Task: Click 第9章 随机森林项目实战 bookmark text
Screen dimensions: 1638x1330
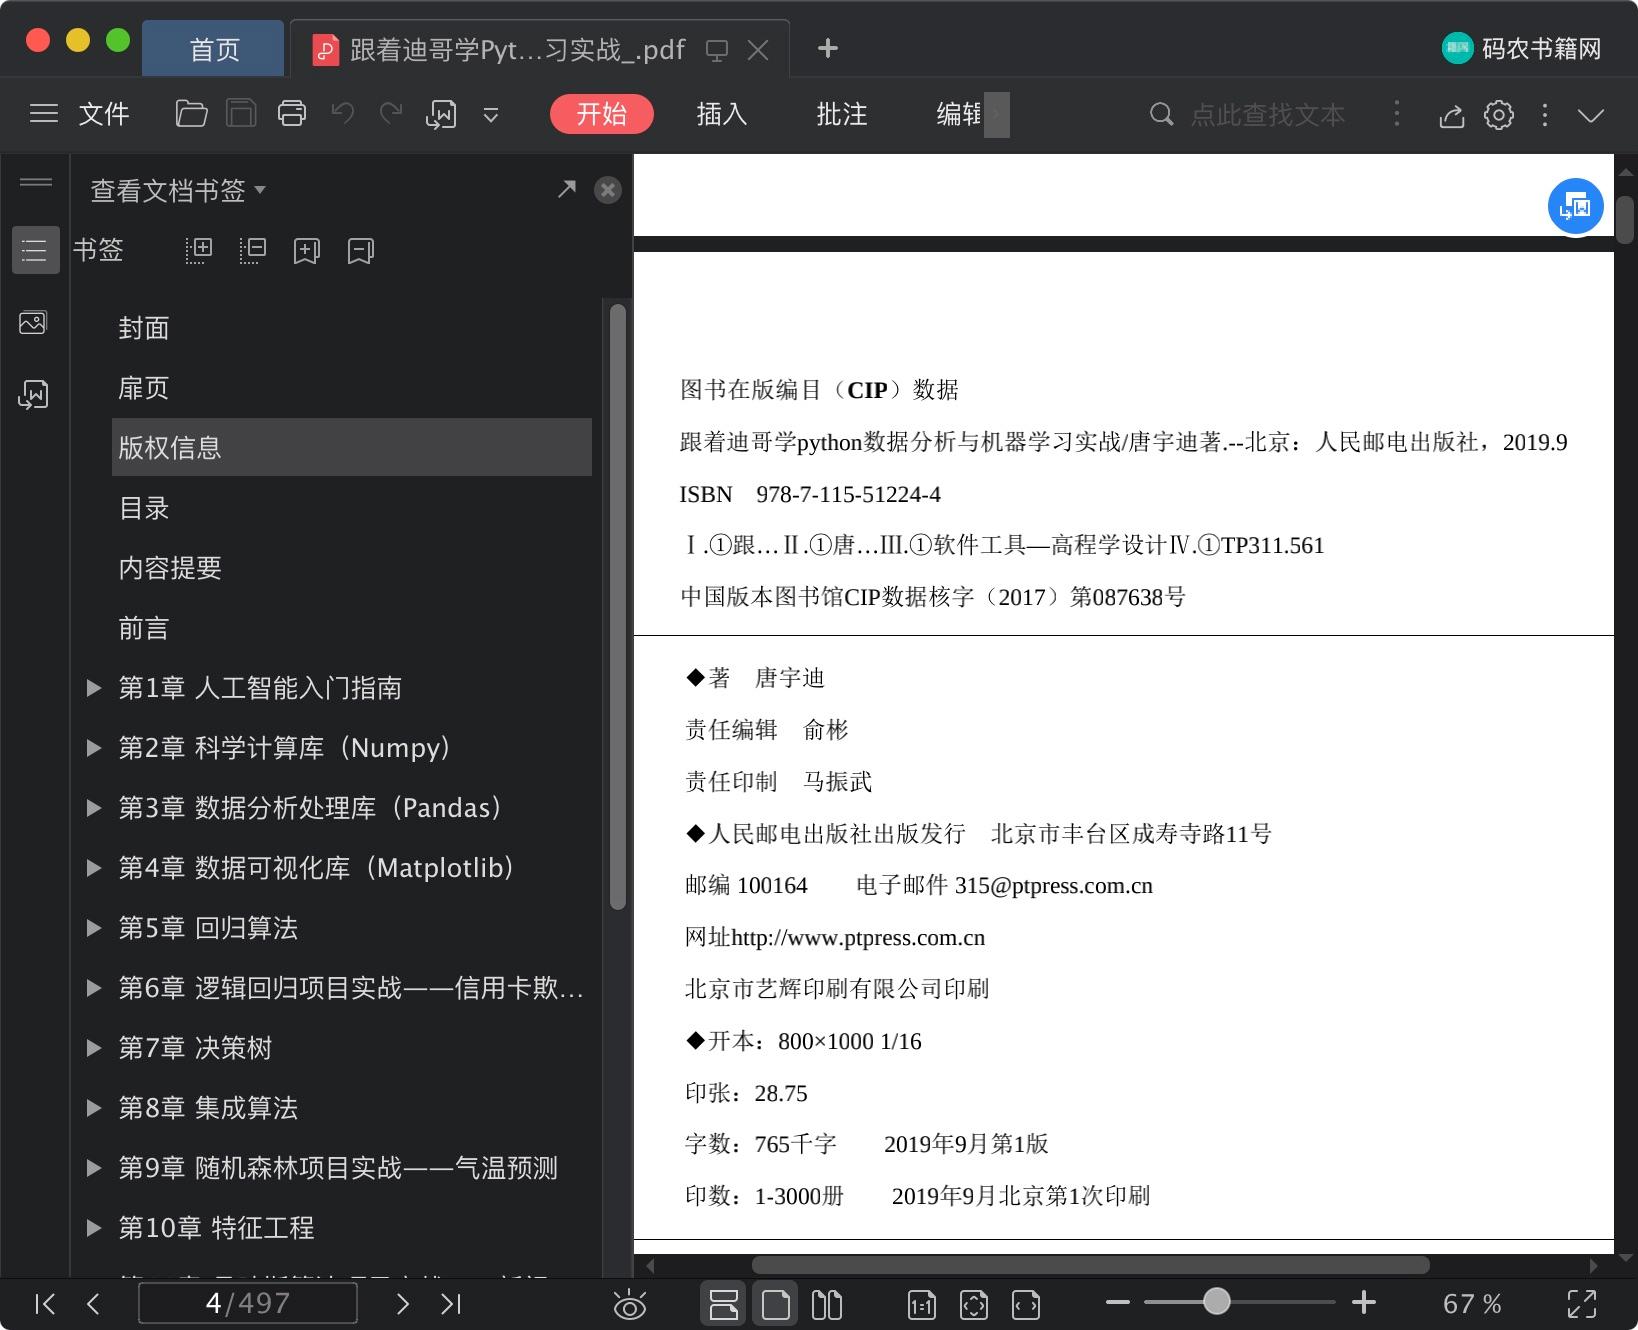Action: click(338, 1168)
